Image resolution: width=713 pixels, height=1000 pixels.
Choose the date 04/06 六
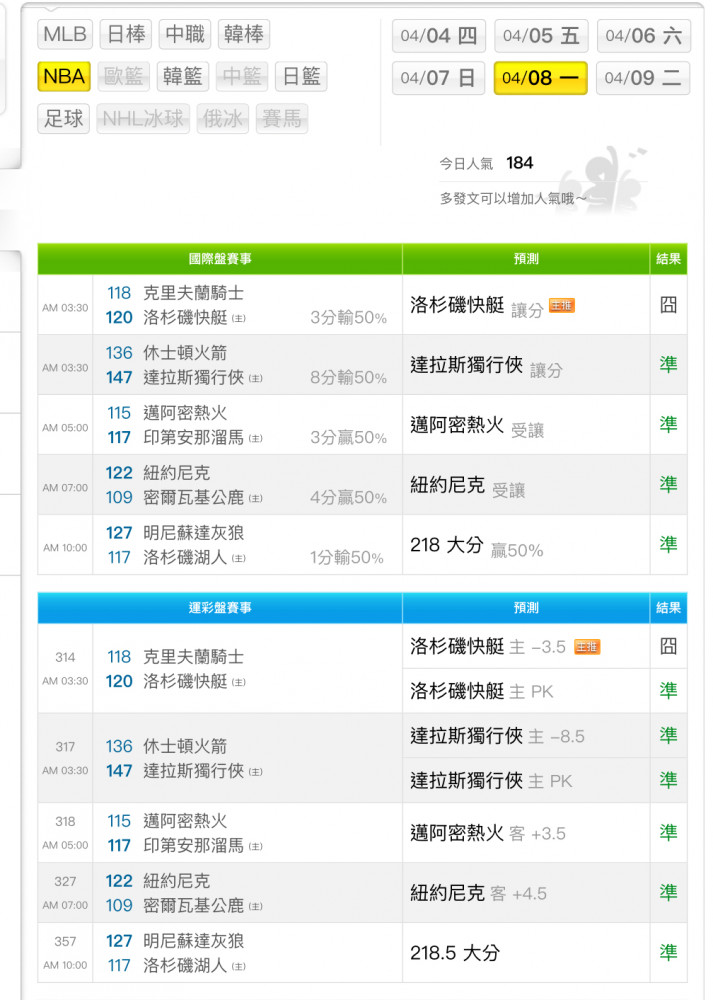643,36
